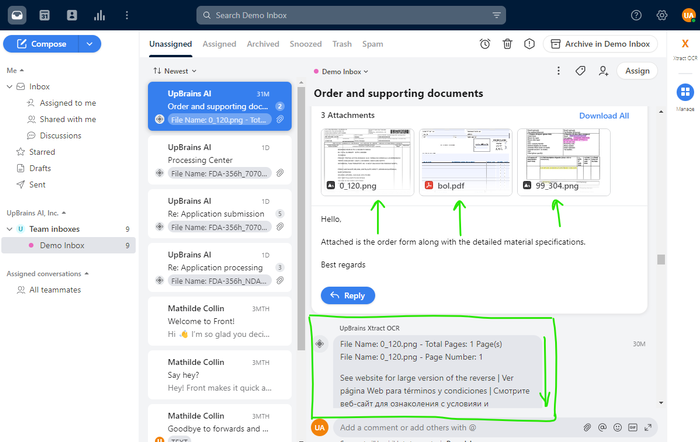This screenshot has width=700, height=442.
Task: Collapse the Team inboxes section
Action: pos(8,228)
